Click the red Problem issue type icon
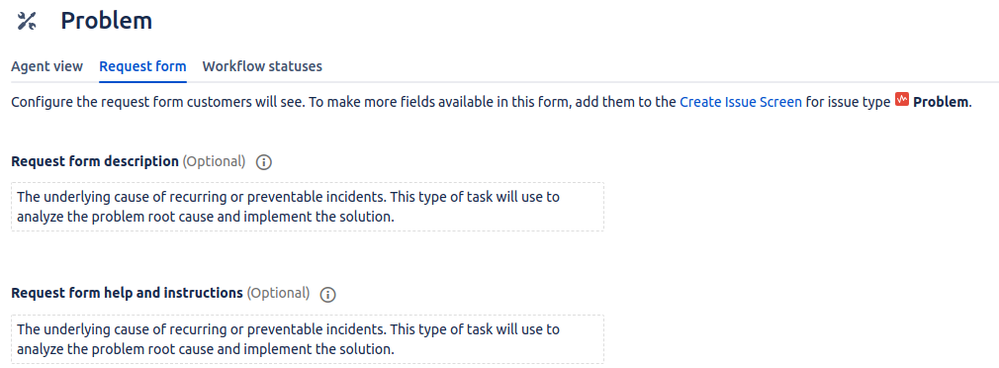 902,100
